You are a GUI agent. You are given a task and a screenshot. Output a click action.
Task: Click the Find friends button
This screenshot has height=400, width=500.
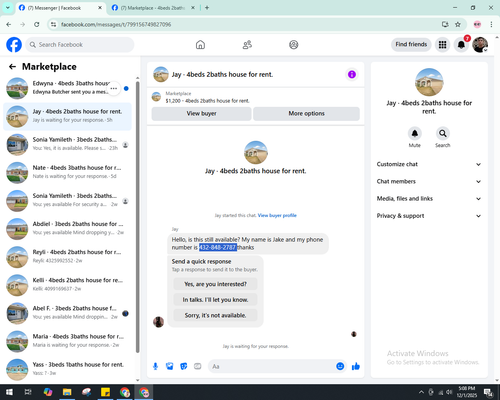click(411, 44)
